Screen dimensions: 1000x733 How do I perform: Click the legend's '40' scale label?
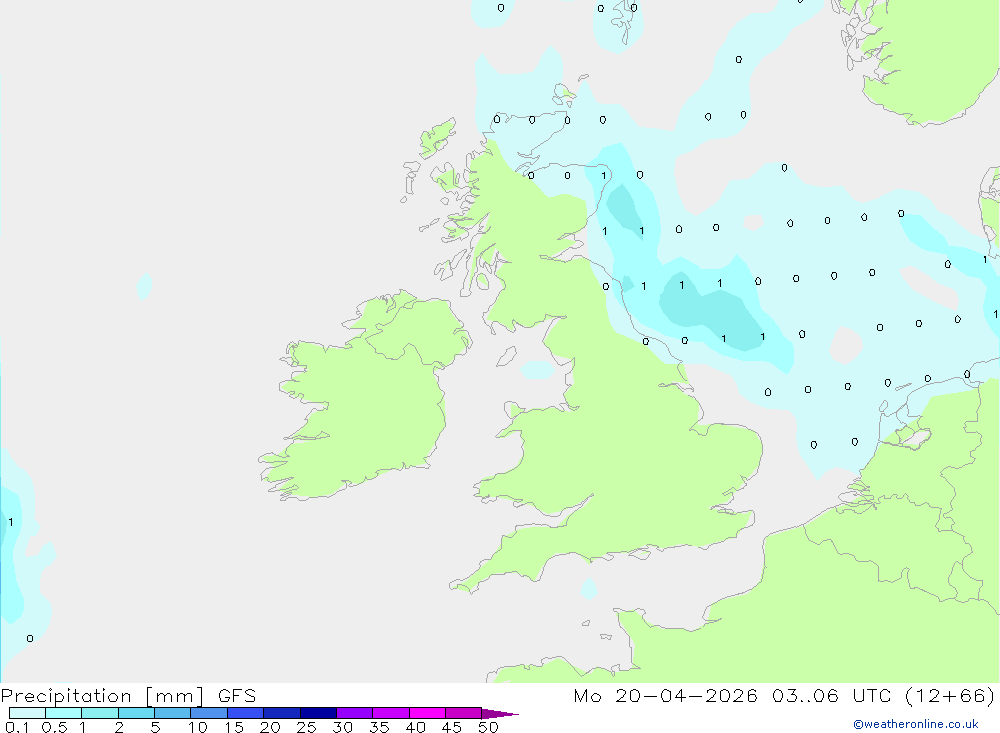415,727
